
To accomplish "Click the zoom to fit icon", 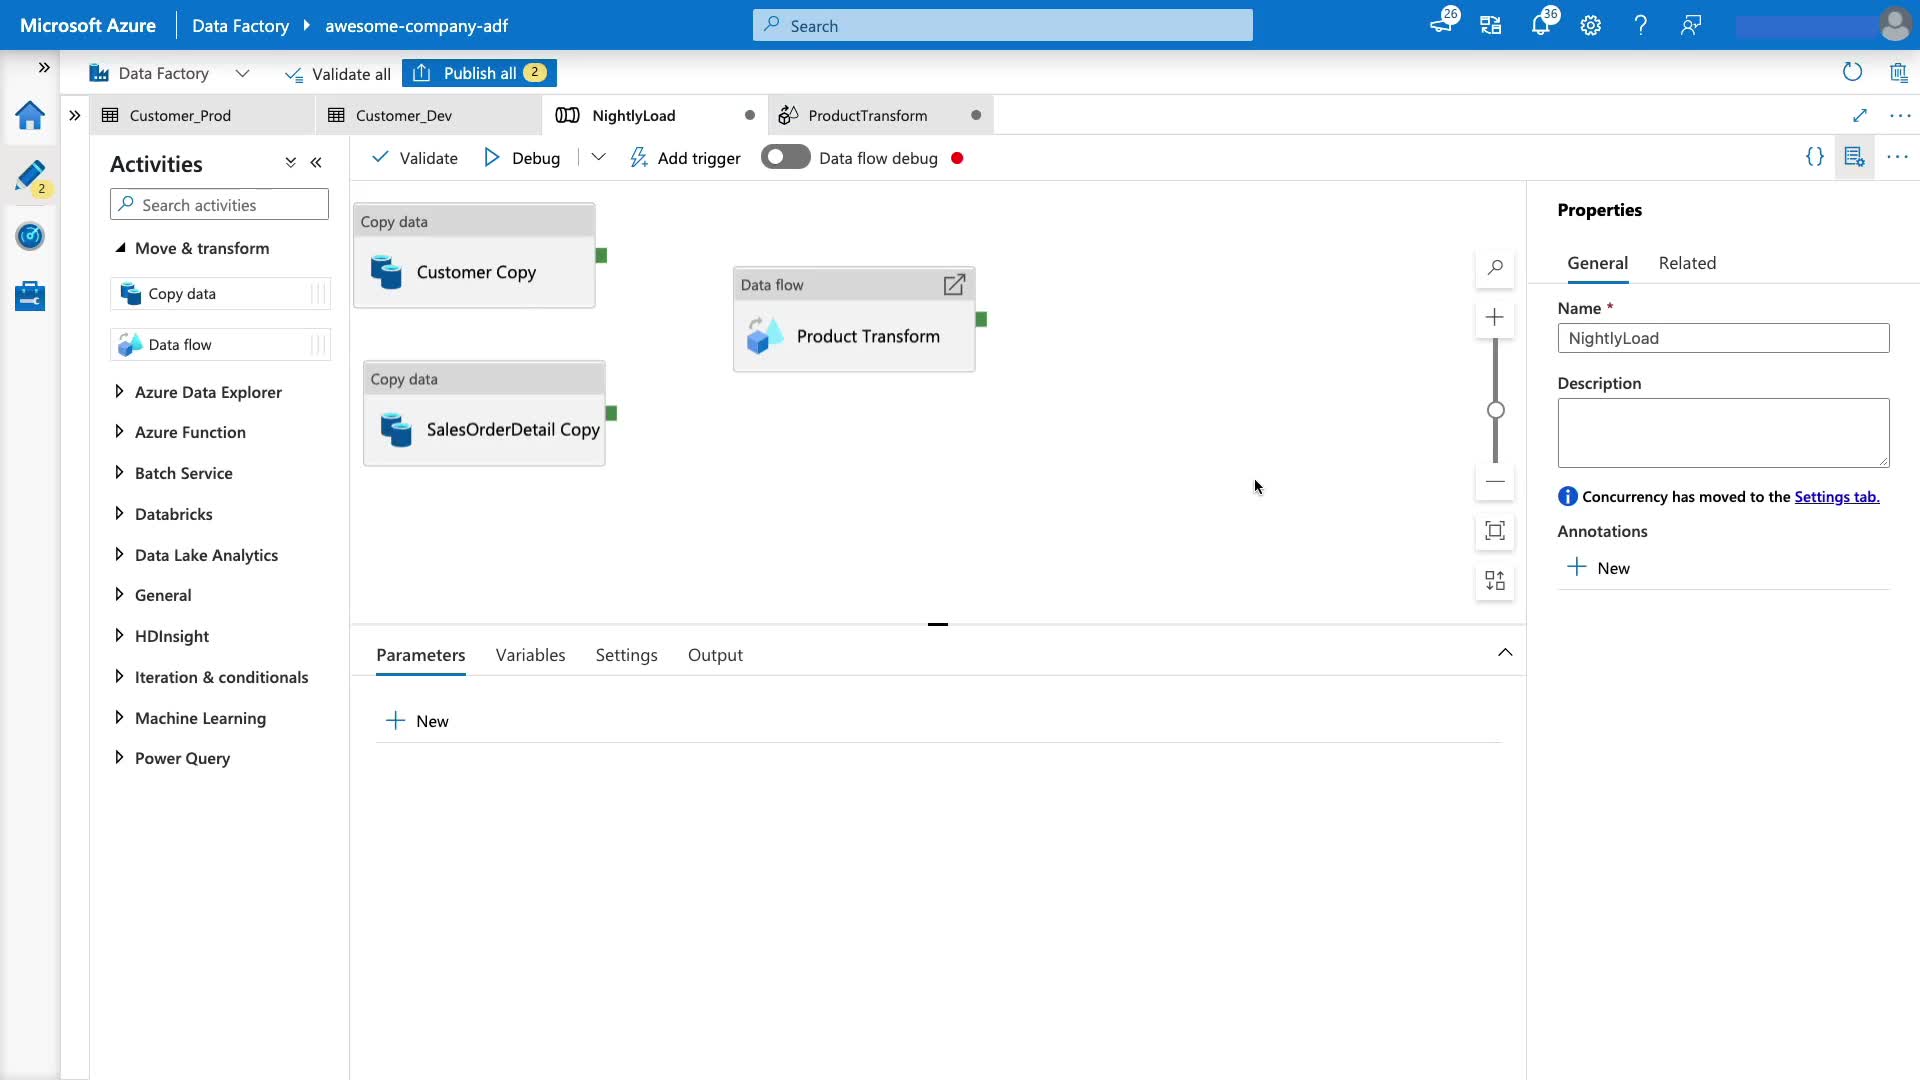I will (x=1495, y=531).
